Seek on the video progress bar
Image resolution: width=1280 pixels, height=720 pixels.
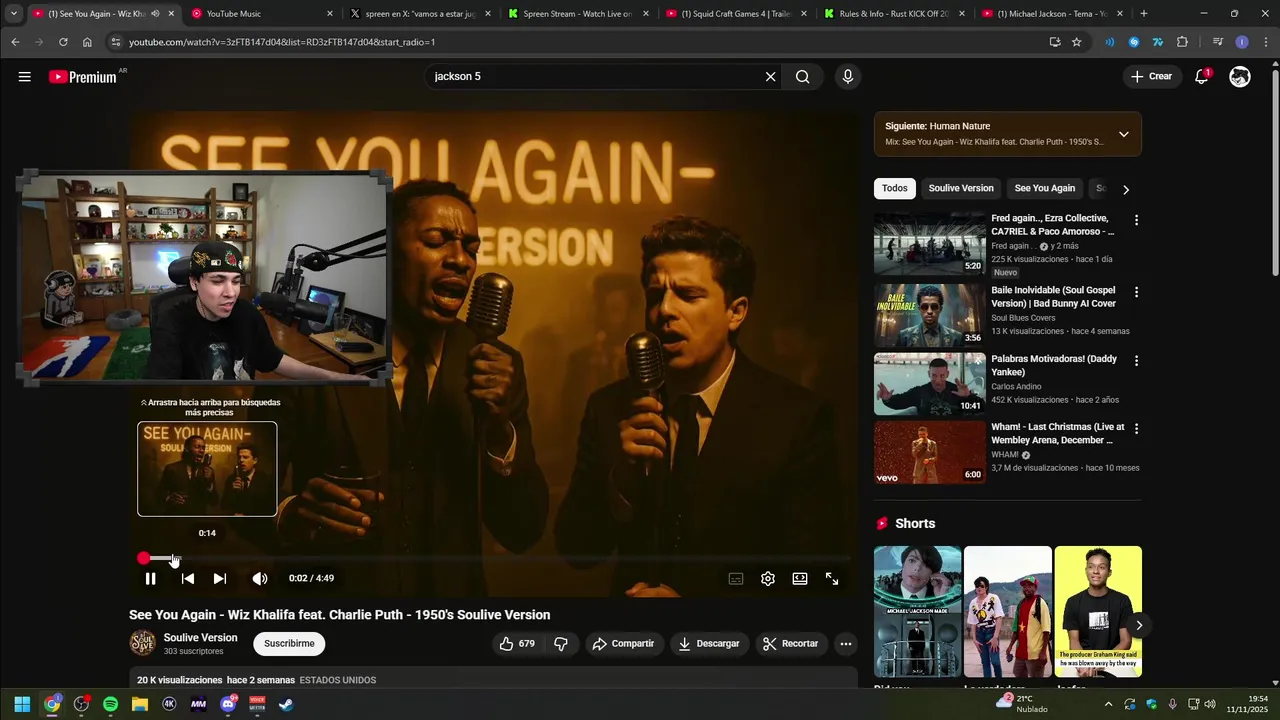tap(495, 558)
